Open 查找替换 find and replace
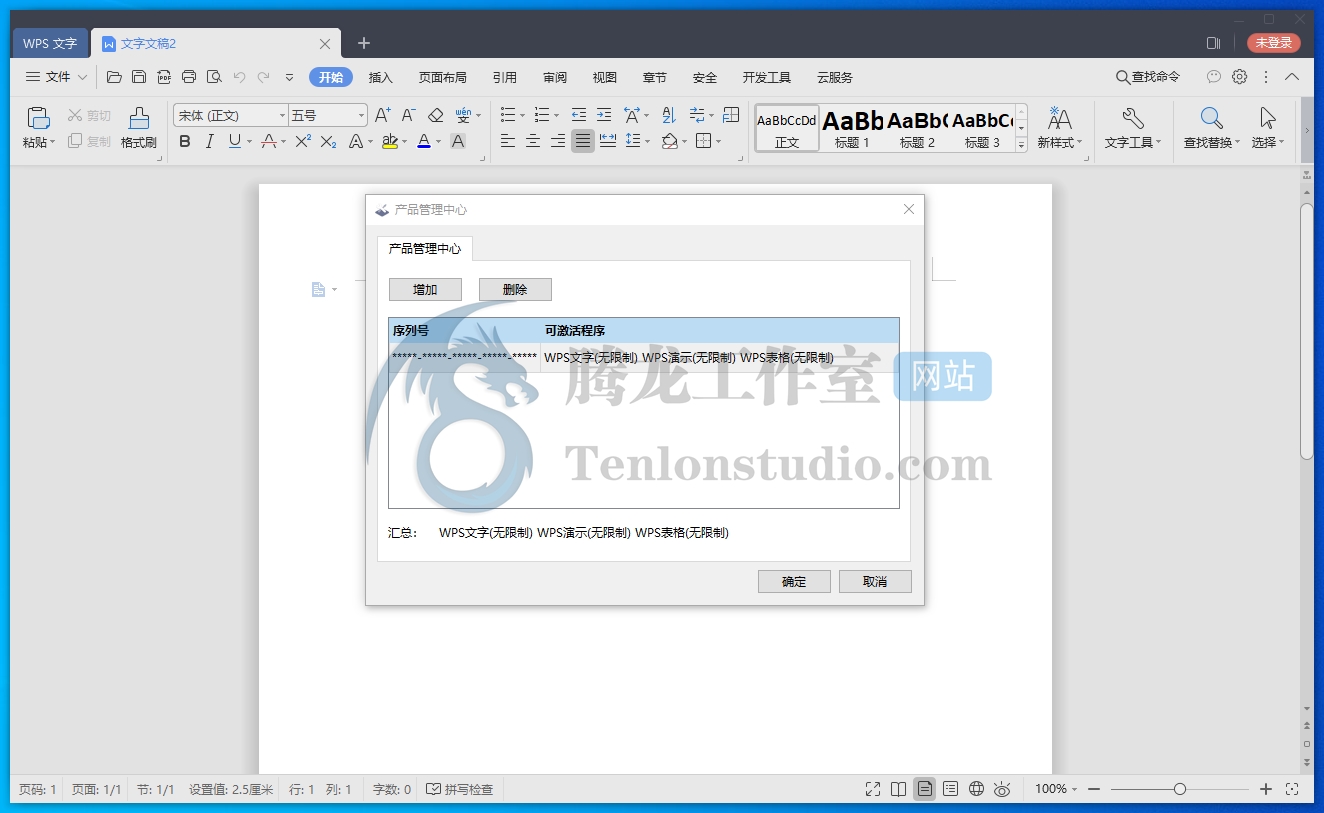 (1211, 128)
